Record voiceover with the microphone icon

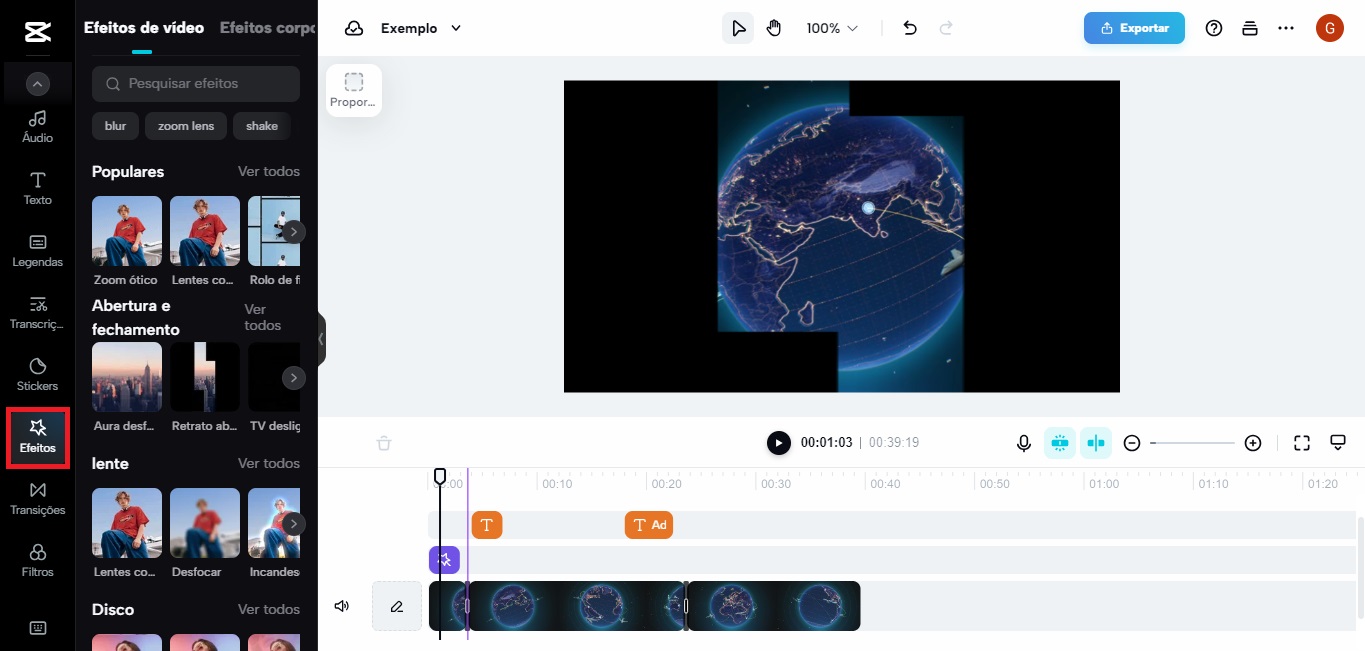coord(1024,443)
